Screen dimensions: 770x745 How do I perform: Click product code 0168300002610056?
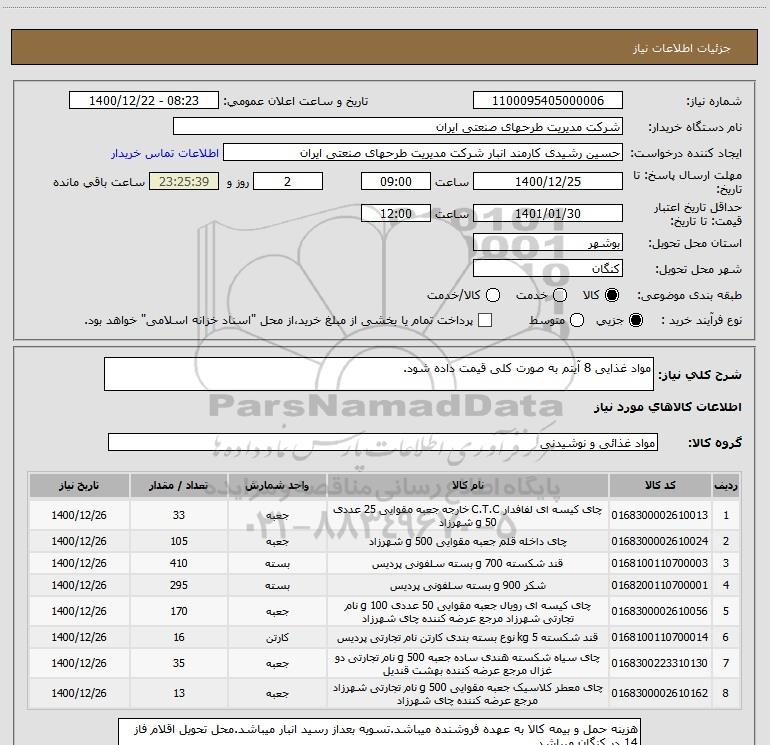[x=660, y=611]
